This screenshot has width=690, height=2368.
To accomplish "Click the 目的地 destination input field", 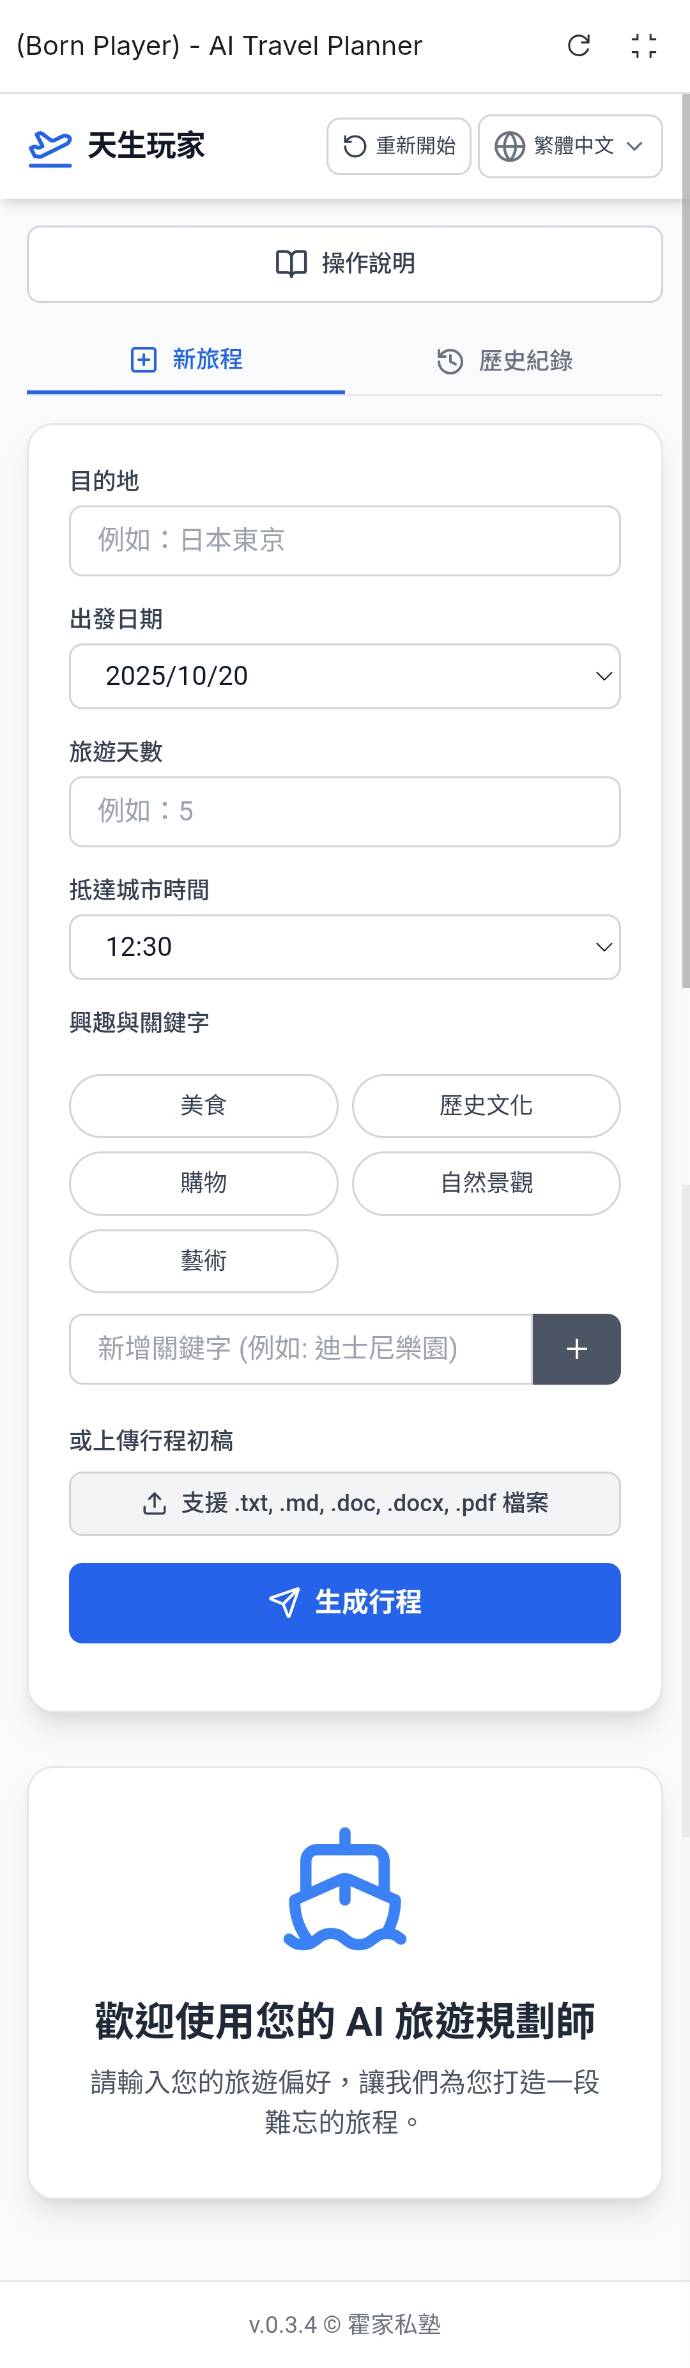I will 345,541.
